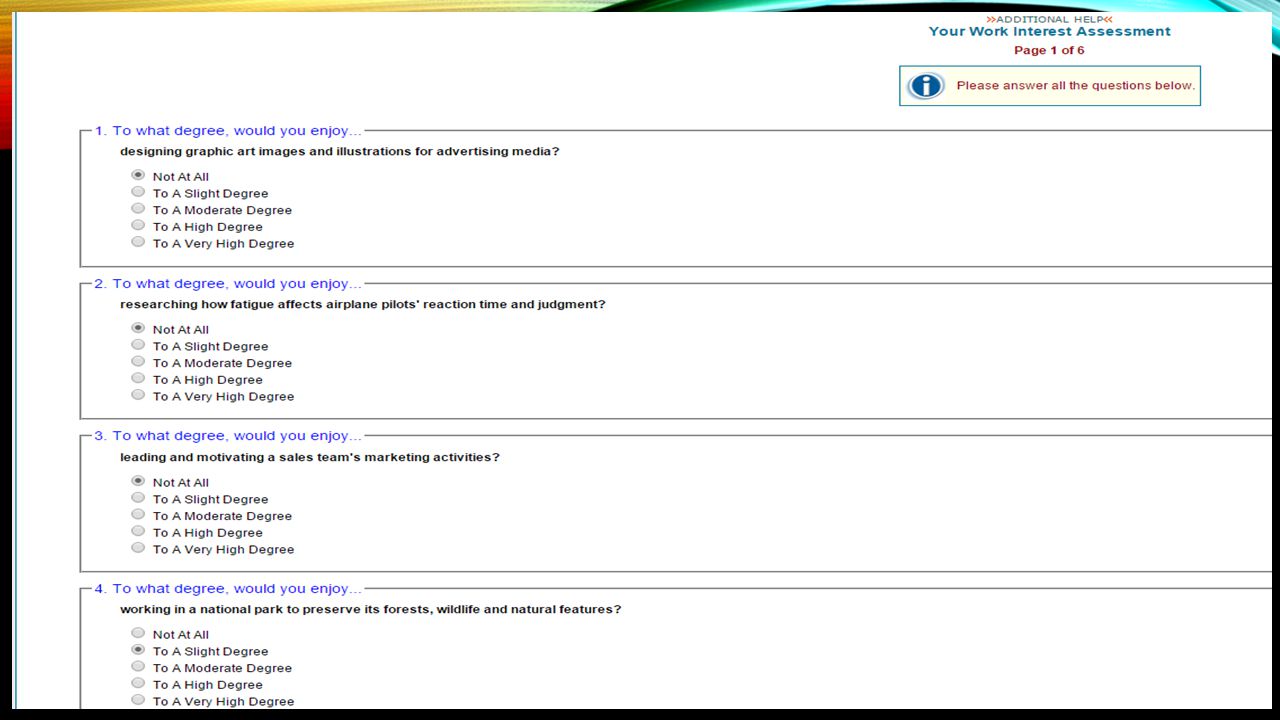Select To A High Degree for question 1
The width and height of the screenshot is (1280, 720).
tap(138, 226)
